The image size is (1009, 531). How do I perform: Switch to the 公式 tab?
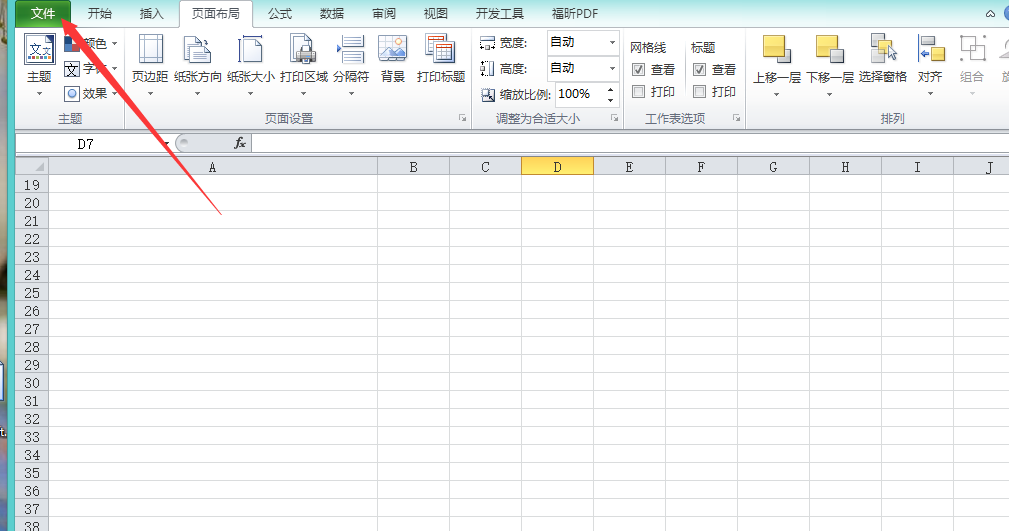point(280,14)
